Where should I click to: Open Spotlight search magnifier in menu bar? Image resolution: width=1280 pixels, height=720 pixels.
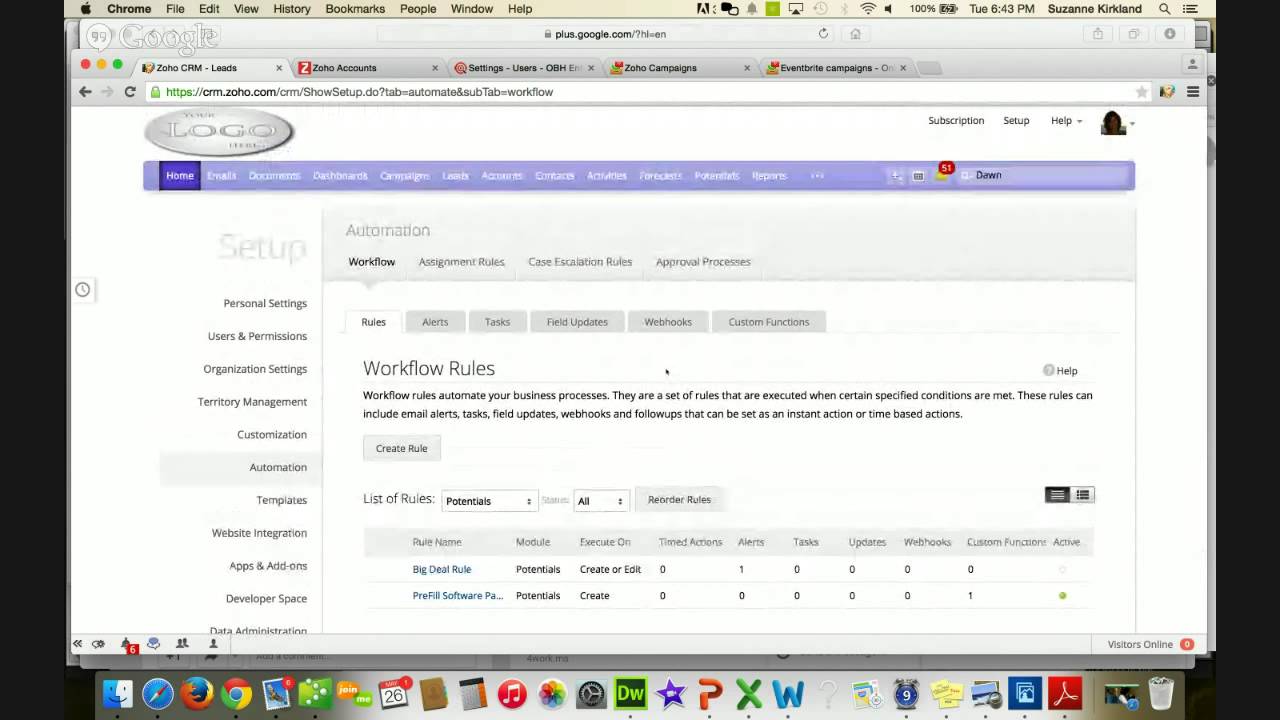pos(1165,9)
